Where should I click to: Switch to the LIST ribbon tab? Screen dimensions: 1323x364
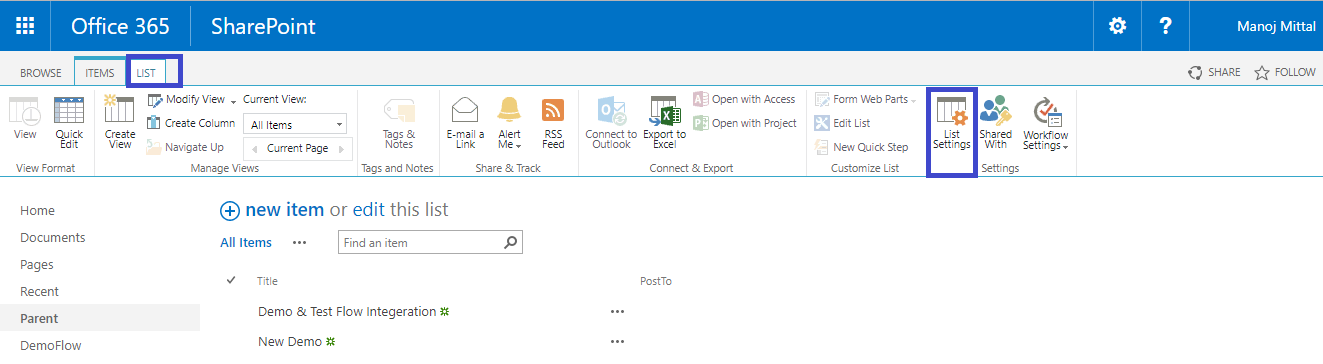point(146,73)
